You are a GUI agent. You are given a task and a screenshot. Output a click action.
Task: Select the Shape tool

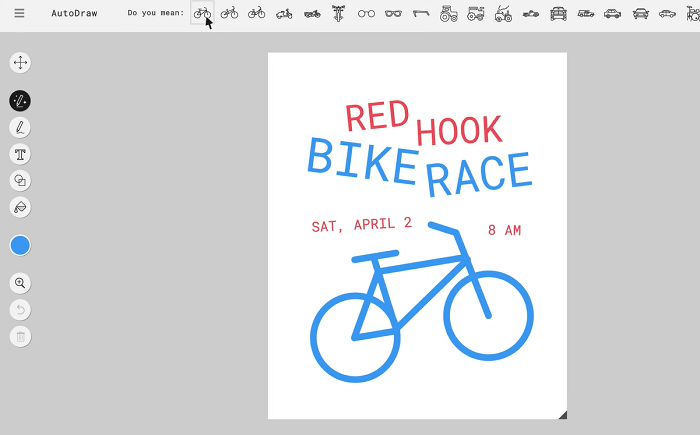click(x=20, y=180)
